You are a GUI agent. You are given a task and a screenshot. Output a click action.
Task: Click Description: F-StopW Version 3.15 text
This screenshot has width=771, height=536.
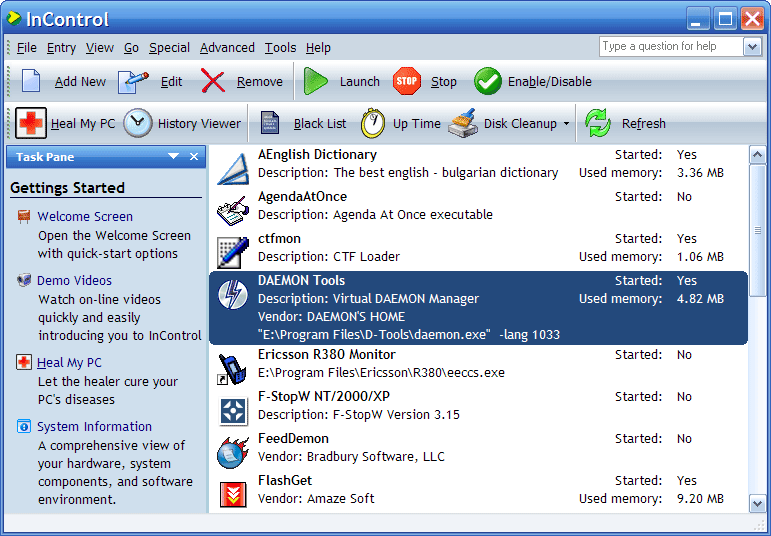click(x=358, y=415)
